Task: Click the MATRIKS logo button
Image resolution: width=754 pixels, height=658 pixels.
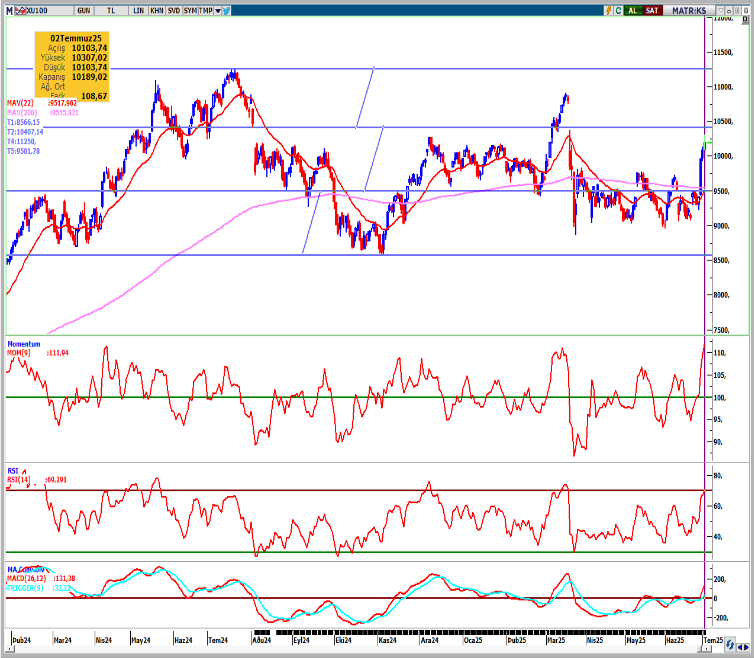Action: (689, 11)
